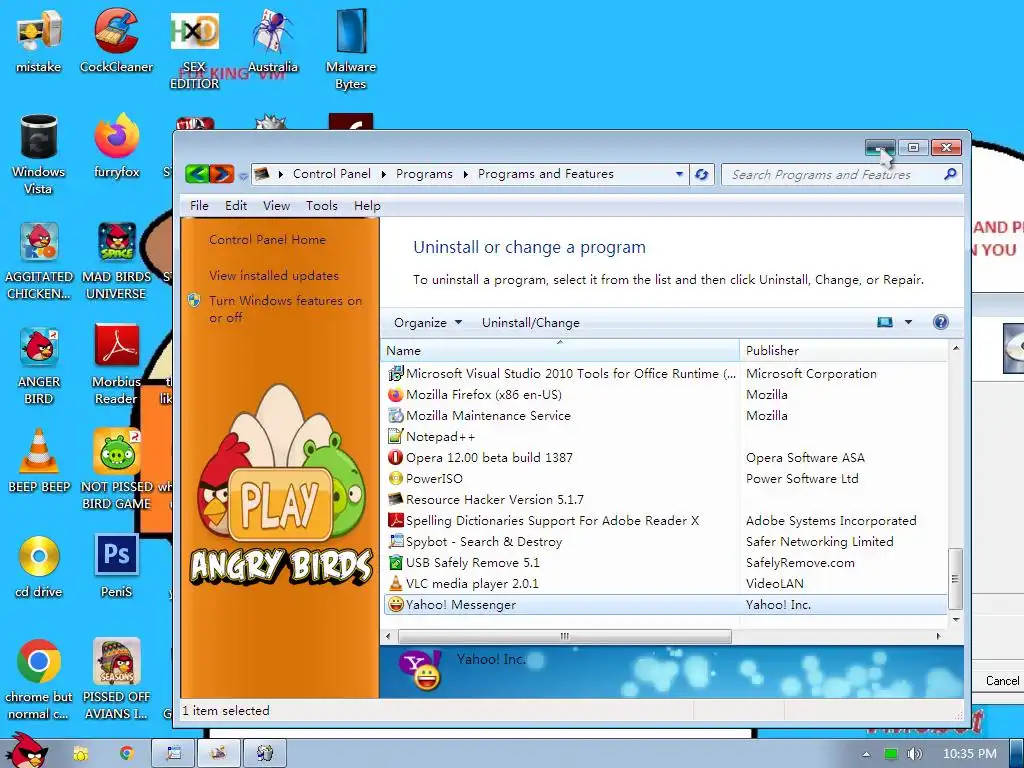The width and height of the screenshot is (1024, 768).
Task: Select the ANGER BIRD desktop icon
Action: point(39,366)
